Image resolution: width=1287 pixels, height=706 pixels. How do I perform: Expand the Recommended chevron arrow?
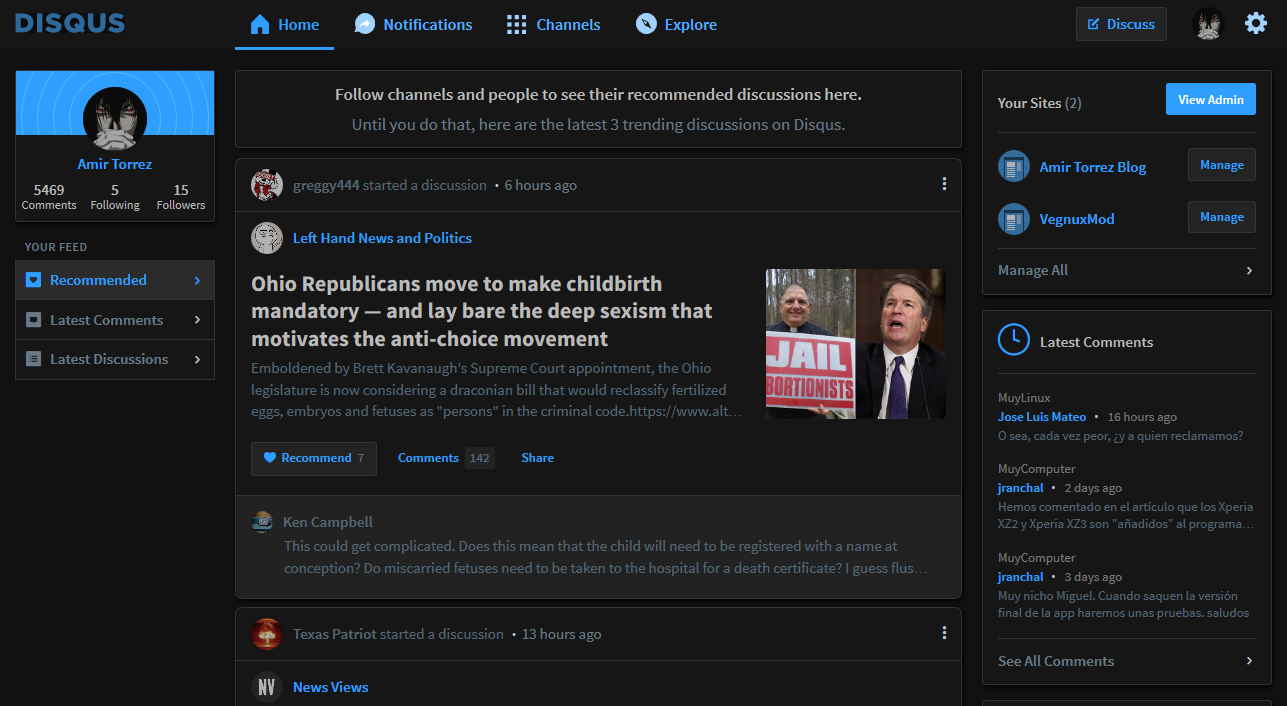click(197, 280)
